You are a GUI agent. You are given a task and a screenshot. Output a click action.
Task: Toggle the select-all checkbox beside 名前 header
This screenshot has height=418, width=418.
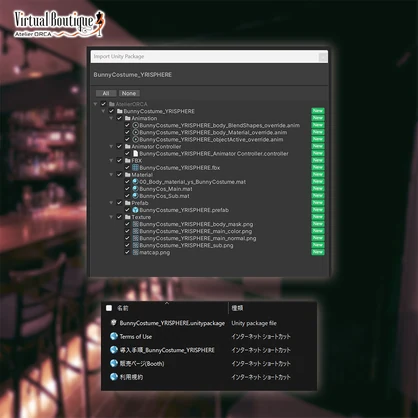coord(109,308)
